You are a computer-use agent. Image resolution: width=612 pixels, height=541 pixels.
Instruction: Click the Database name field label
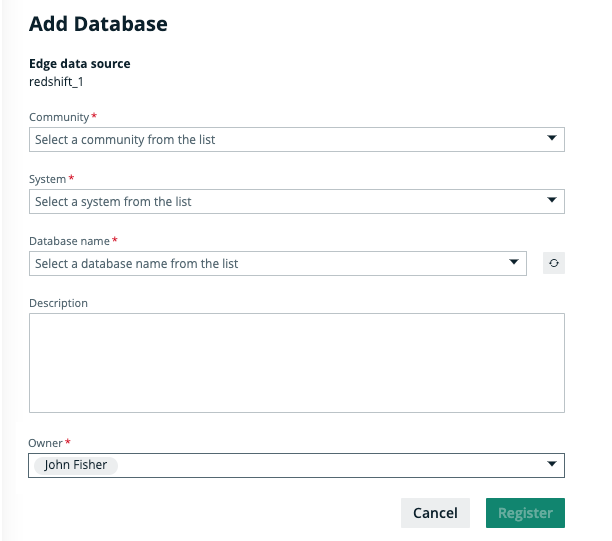[x=70, y=241]
